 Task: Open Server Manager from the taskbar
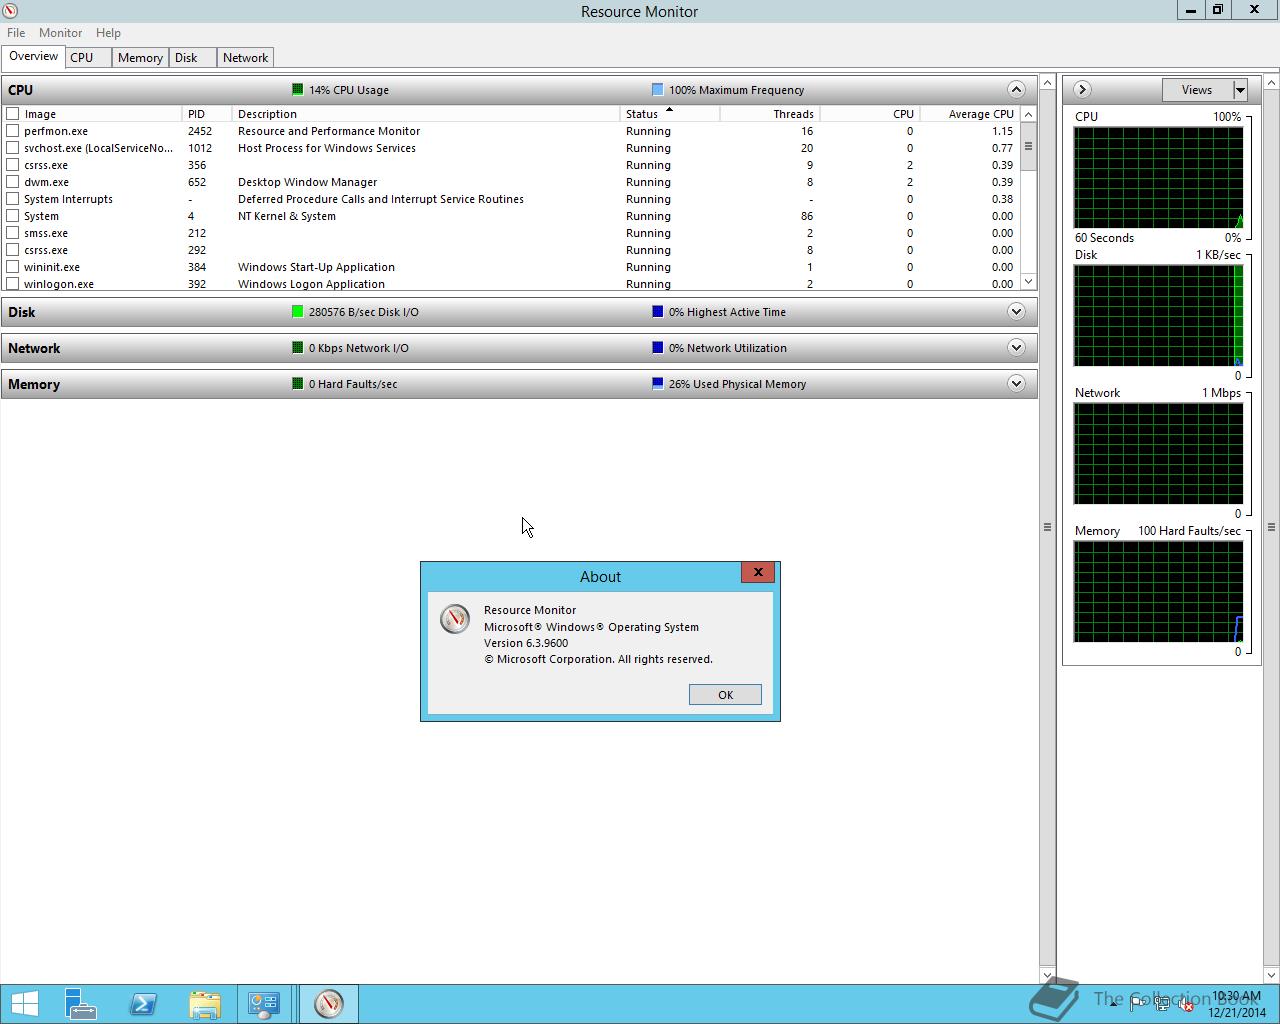point(81,1003)
